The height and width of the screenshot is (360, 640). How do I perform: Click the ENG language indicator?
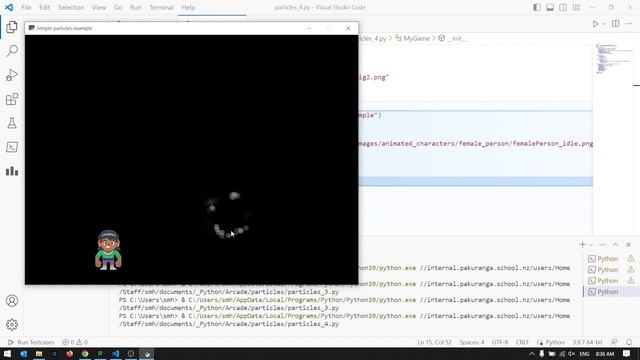[584, 354]
